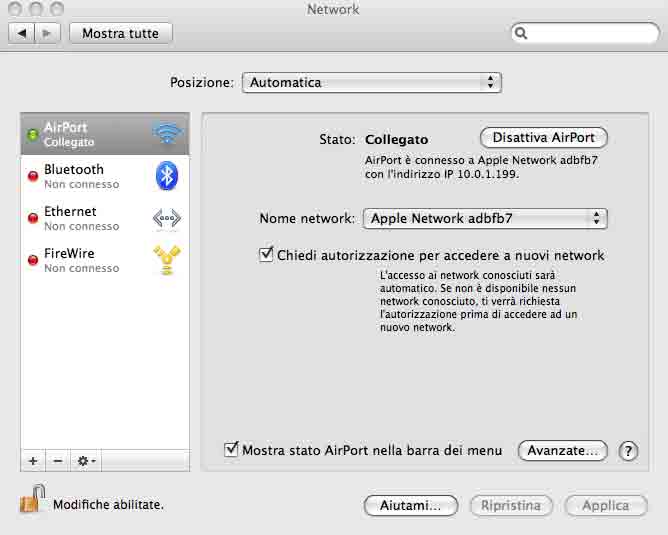The width and height of the screenshot is (668, 535).
Task: Add a new service with plus button
Action: 33,460
